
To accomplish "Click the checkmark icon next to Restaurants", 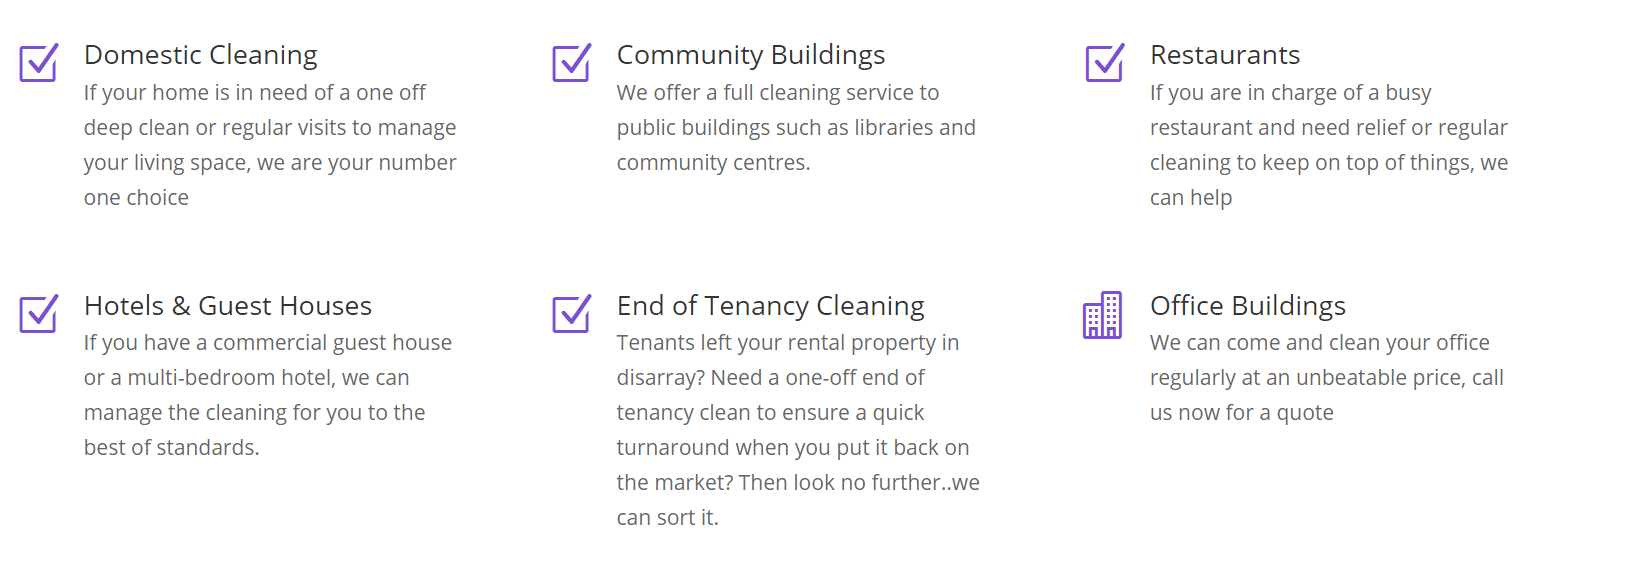I will click(1105, 62).
